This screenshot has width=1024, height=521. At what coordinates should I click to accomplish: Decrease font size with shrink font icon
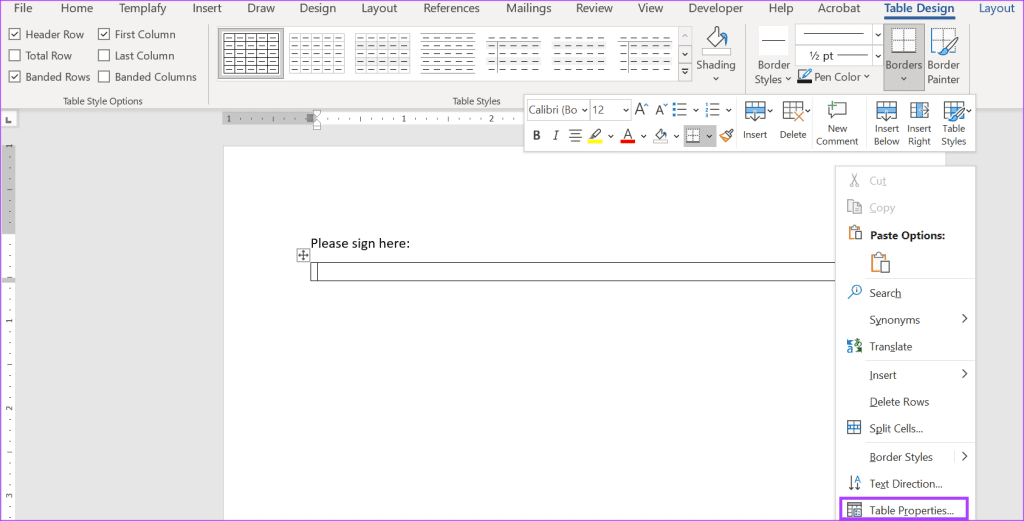pyautogui.click(x=662, y=109)
